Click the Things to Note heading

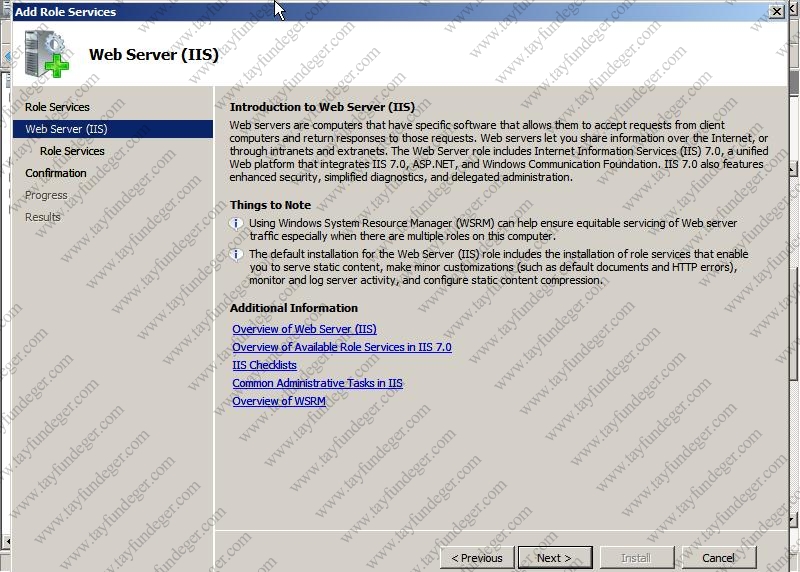(x=270, y=205)
